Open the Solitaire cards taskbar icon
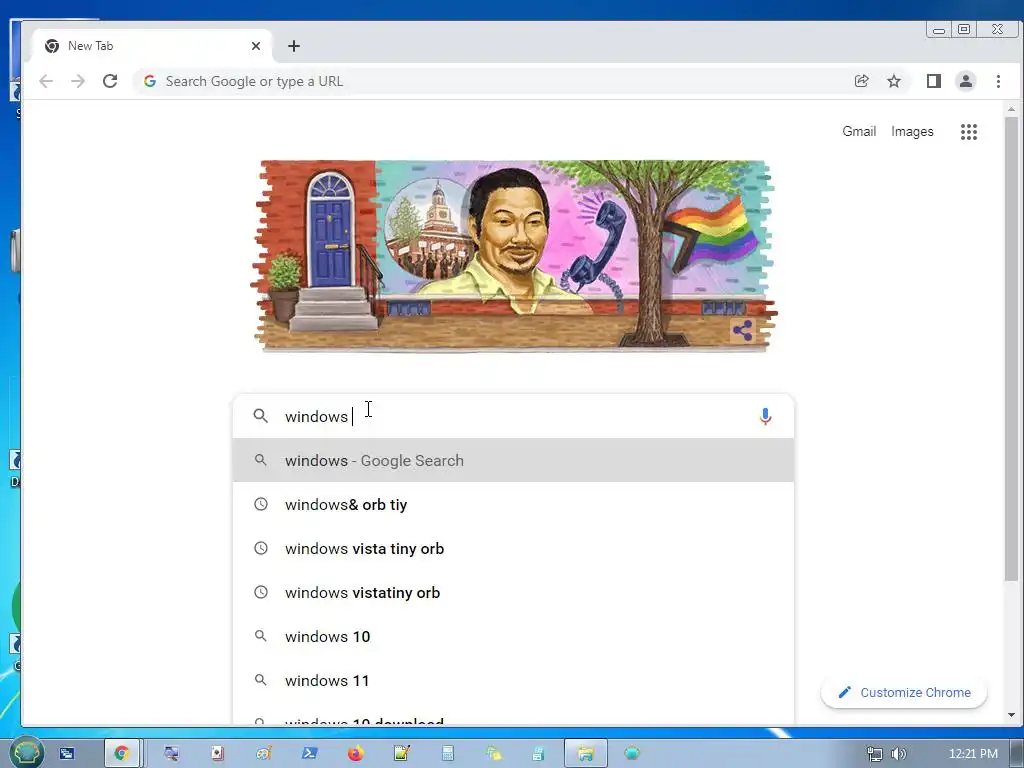The height and width of the screenshot is (768, 1024). pos(217,754)
